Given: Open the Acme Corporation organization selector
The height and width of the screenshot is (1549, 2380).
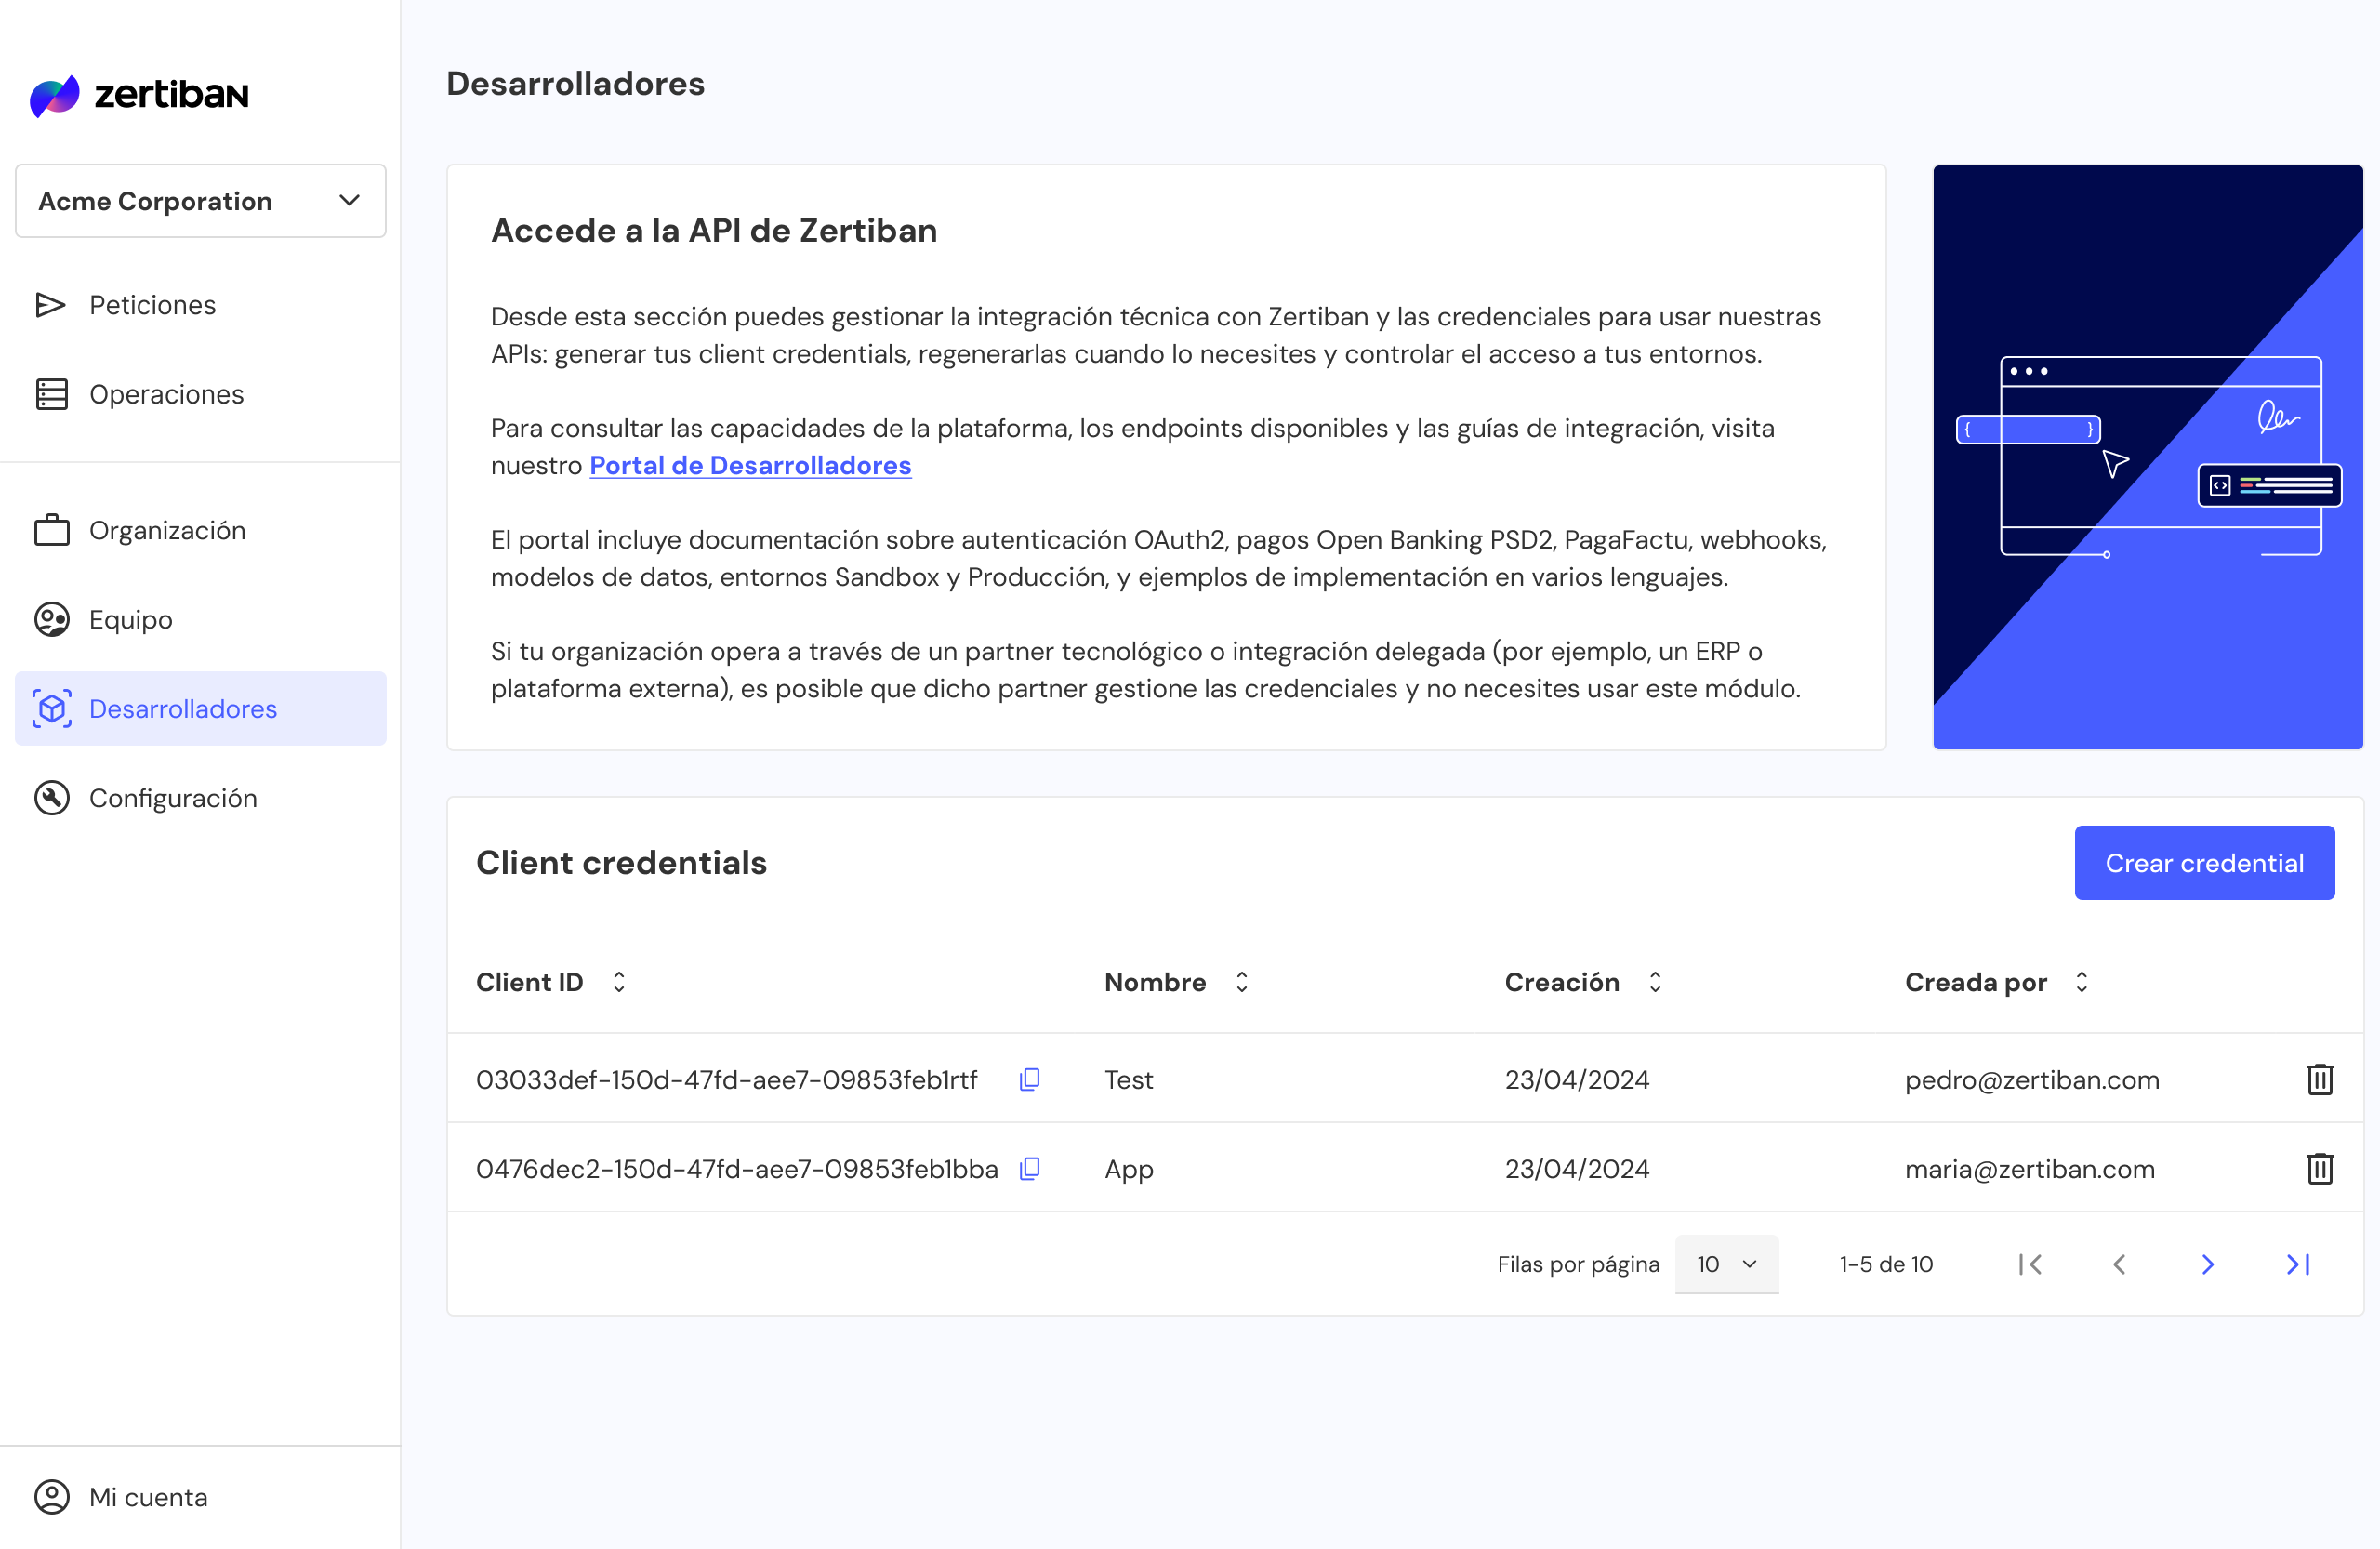Looking at the screenshot, I should pos(200,201).
